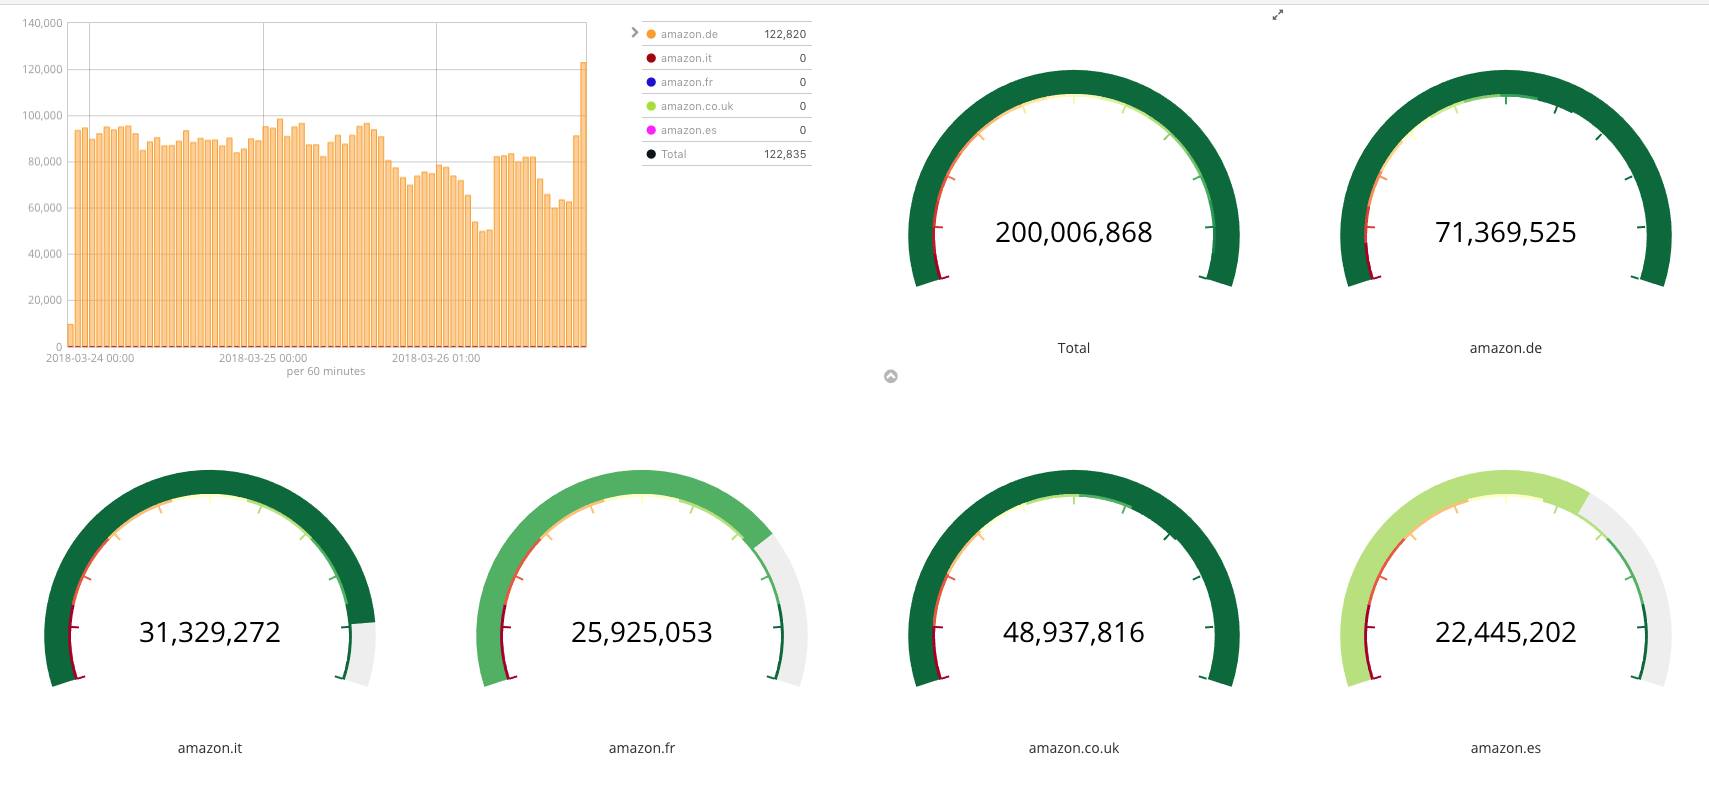Click the amazon.es label under its gauge
The width and height of the screenshot is (1709, 810).
pyautogui.click(x=1506, y=748)
